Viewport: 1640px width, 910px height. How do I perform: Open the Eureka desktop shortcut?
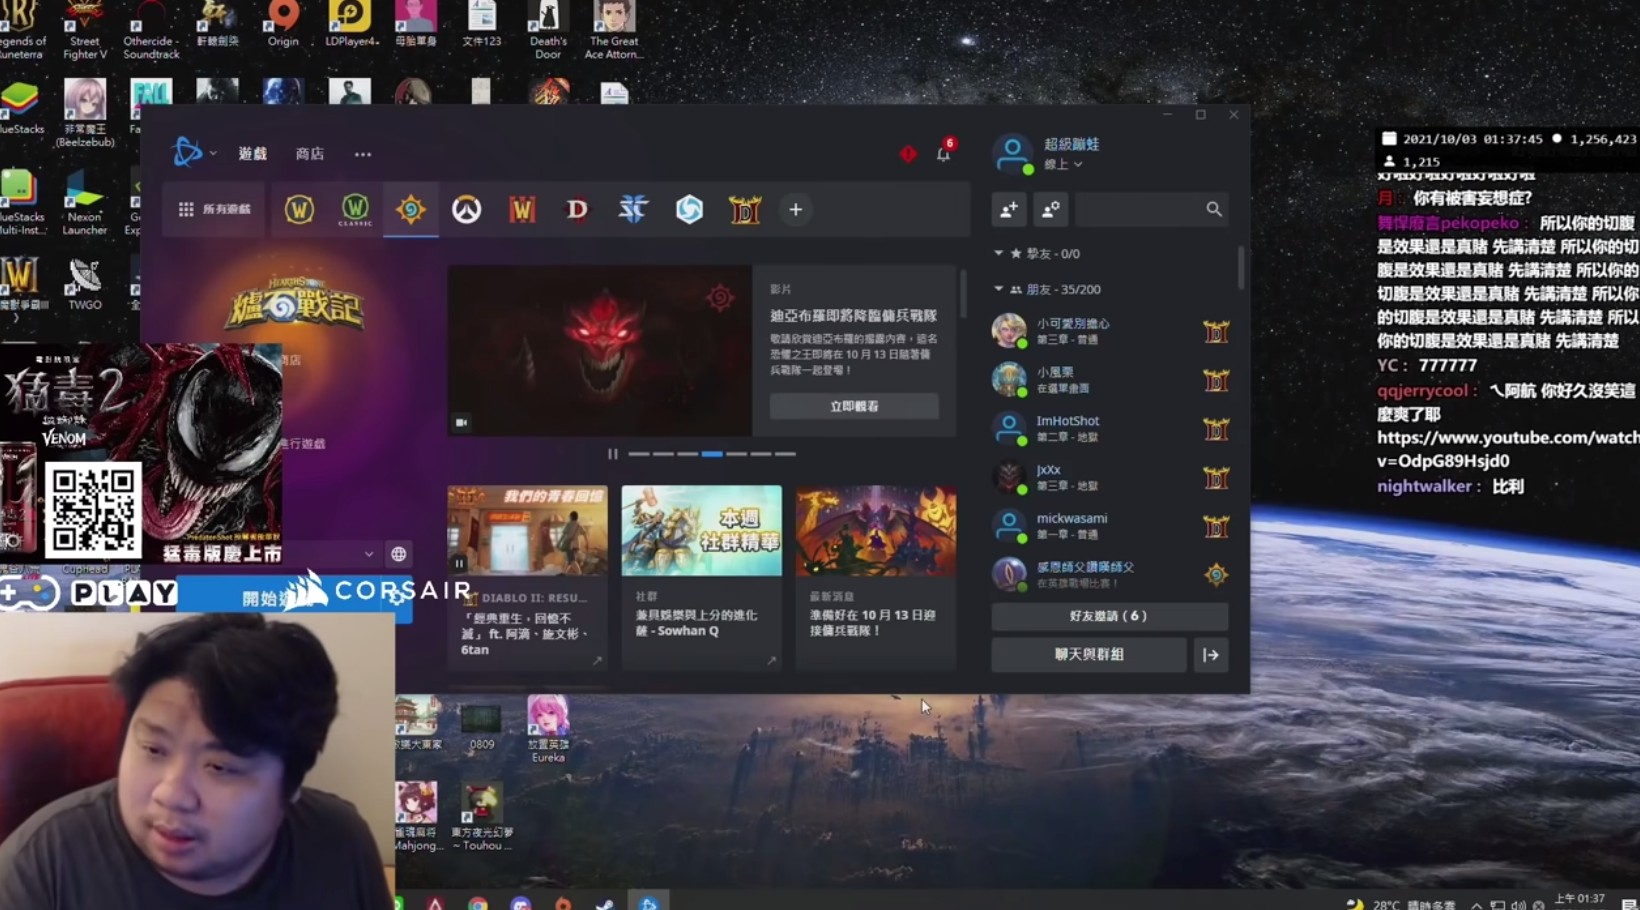tap(548, 728)
